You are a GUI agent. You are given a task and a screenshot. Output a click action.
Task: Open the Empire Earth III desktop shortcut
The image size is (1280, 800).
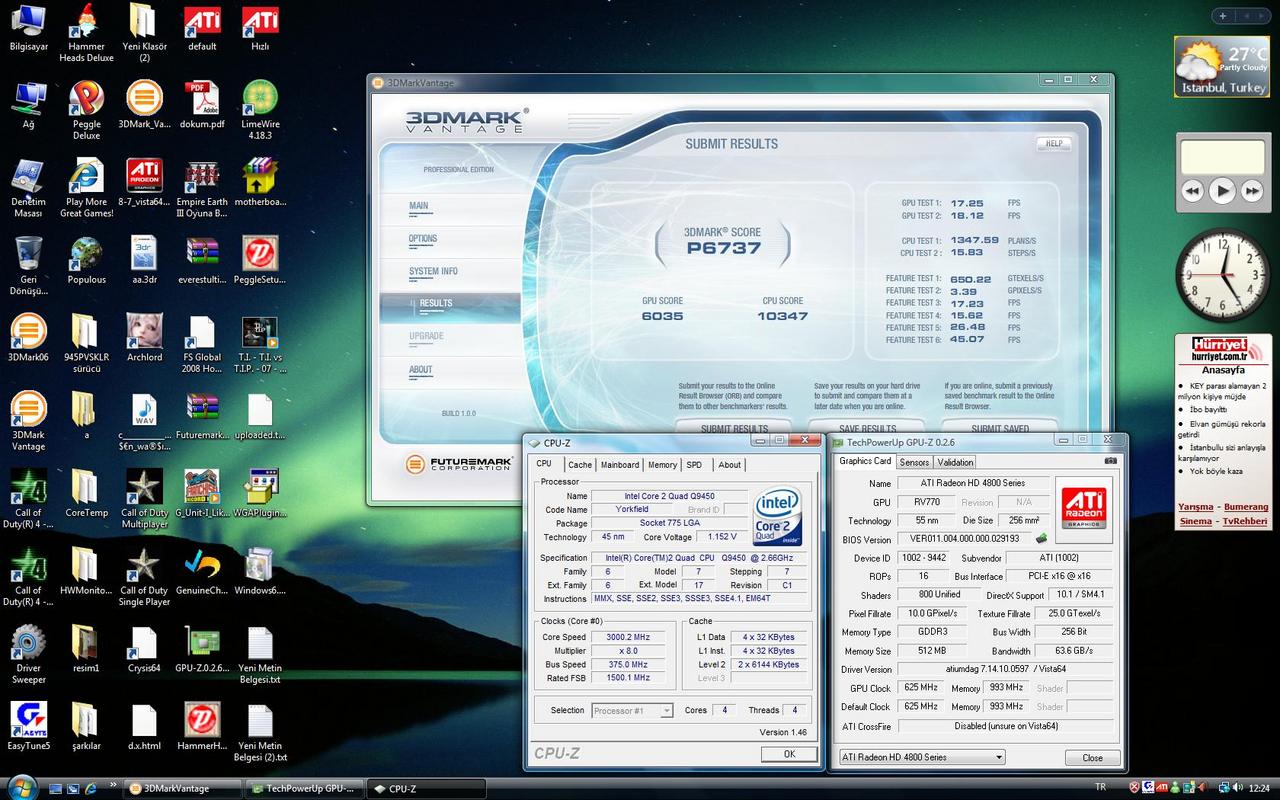click(x=202, y=188)
